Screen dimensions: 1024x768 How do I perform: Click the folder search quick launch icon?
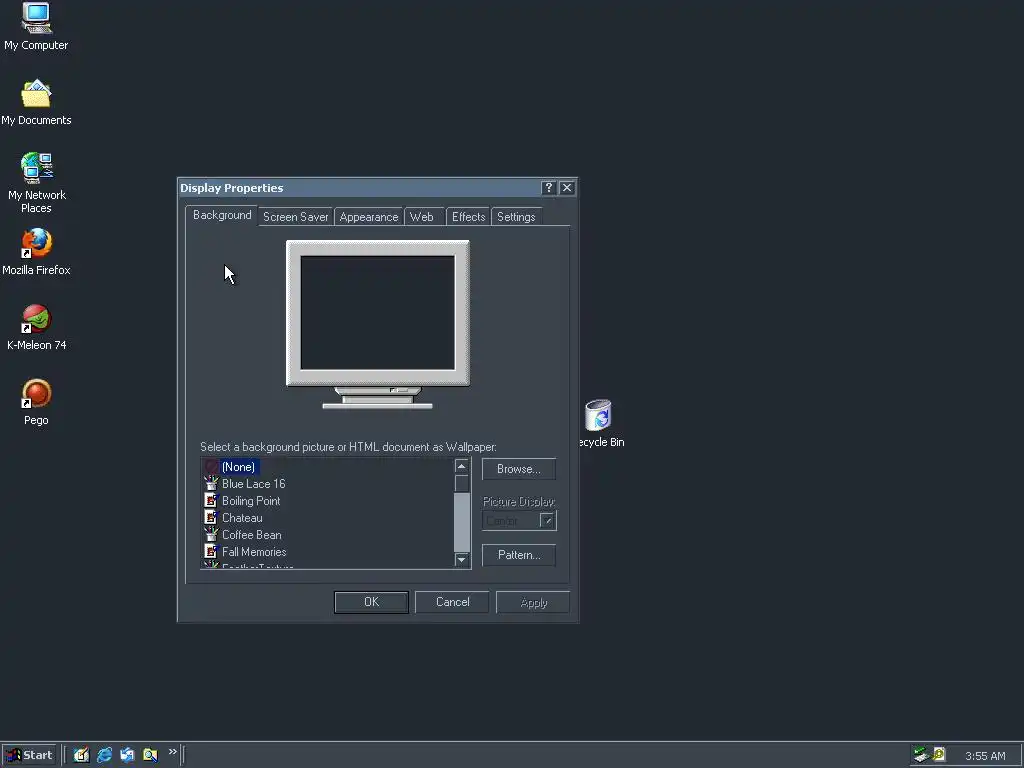point(150,755)
